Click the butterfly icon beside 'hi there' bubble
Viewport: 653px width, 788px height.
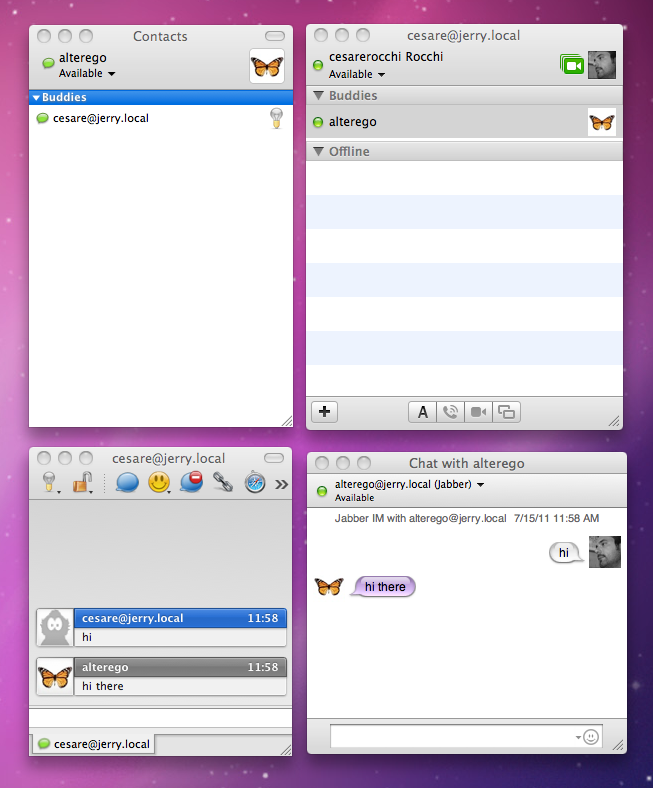coord(329,586)
